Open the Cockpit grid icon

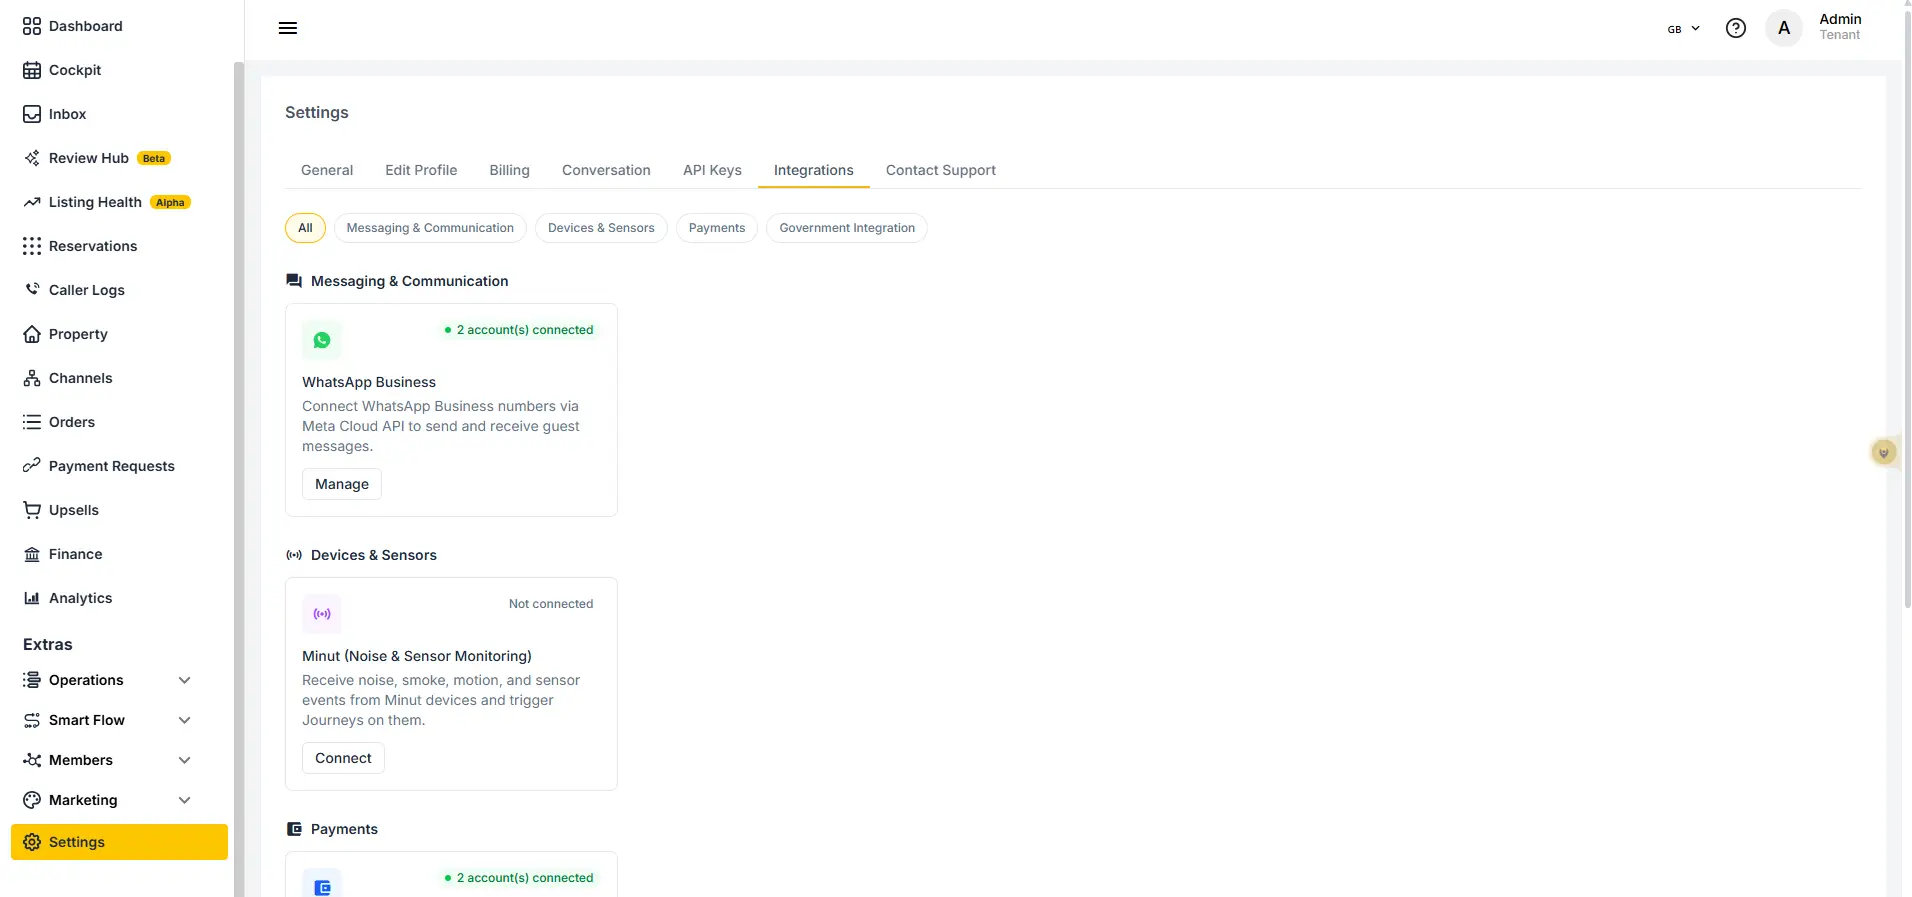pyautogui.click(x=32, y=70)
